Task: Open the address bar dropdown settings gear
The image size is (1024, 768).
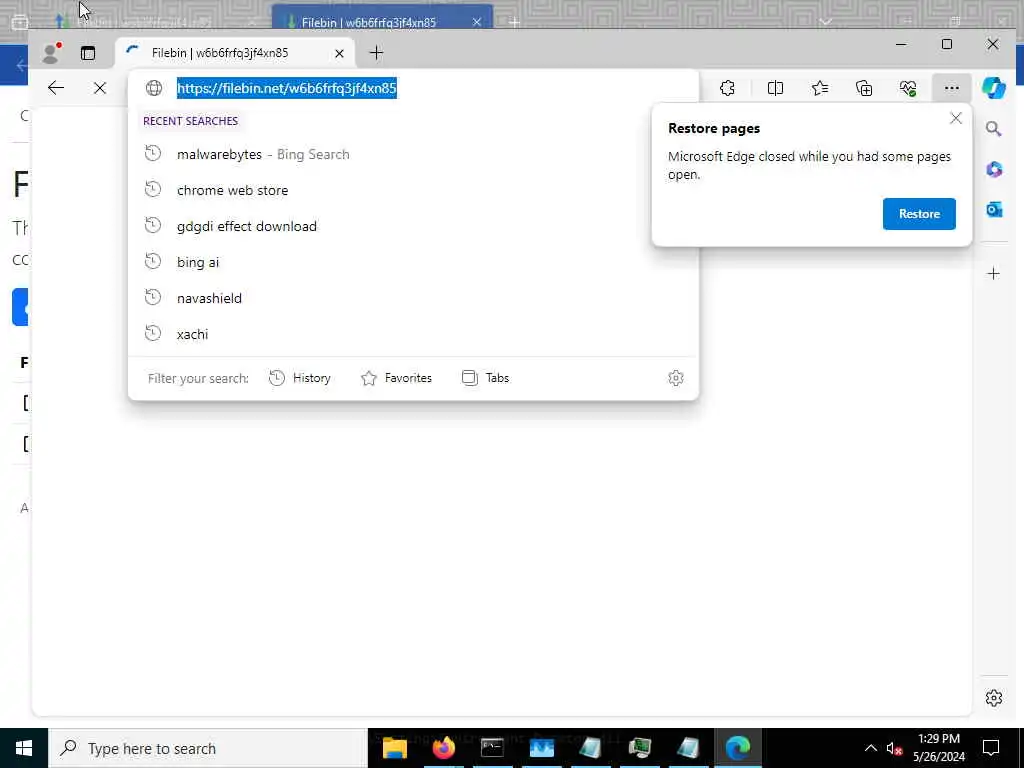Action: coord(676,378)
